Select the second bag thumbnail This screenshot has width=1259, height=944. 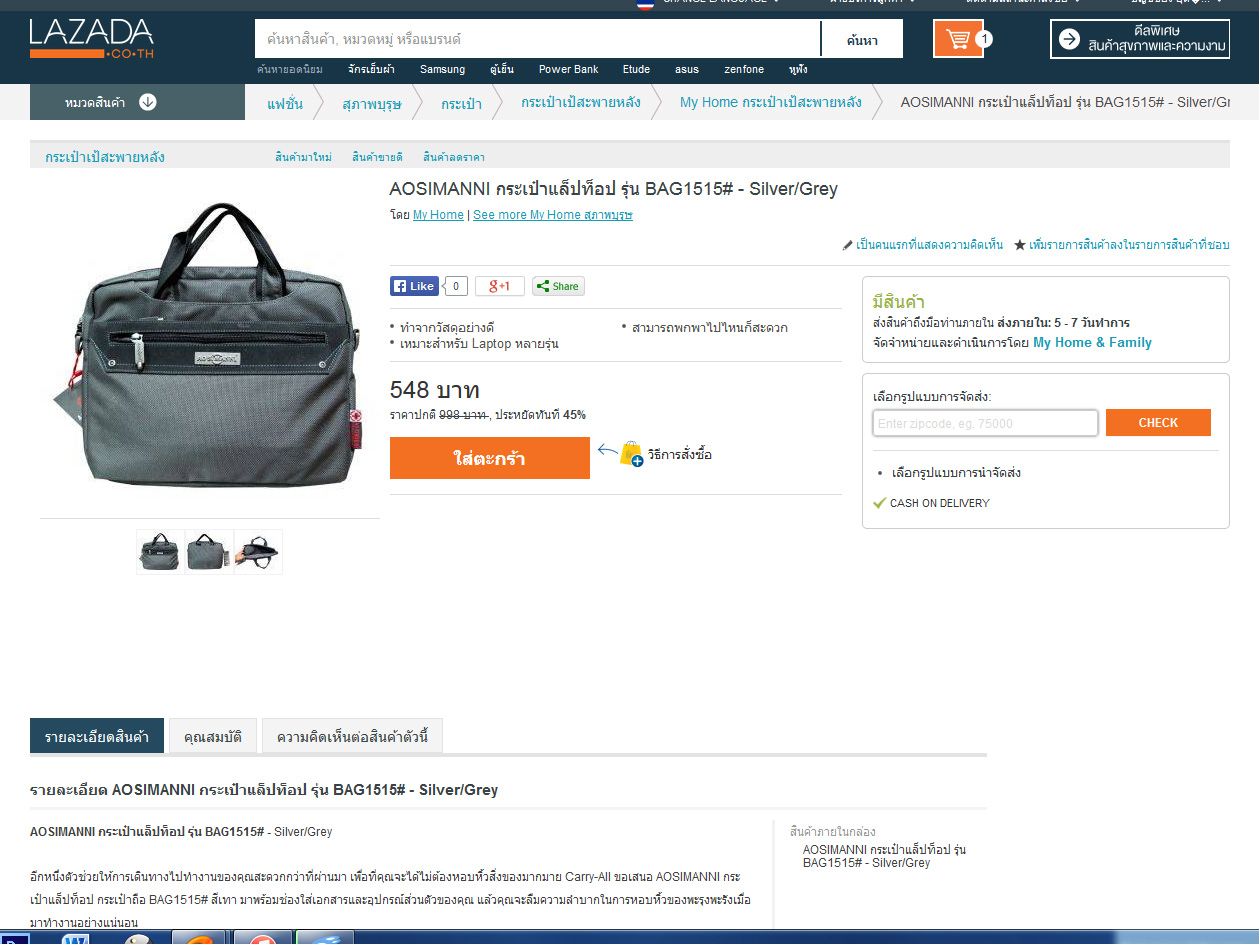pos(209,552)
